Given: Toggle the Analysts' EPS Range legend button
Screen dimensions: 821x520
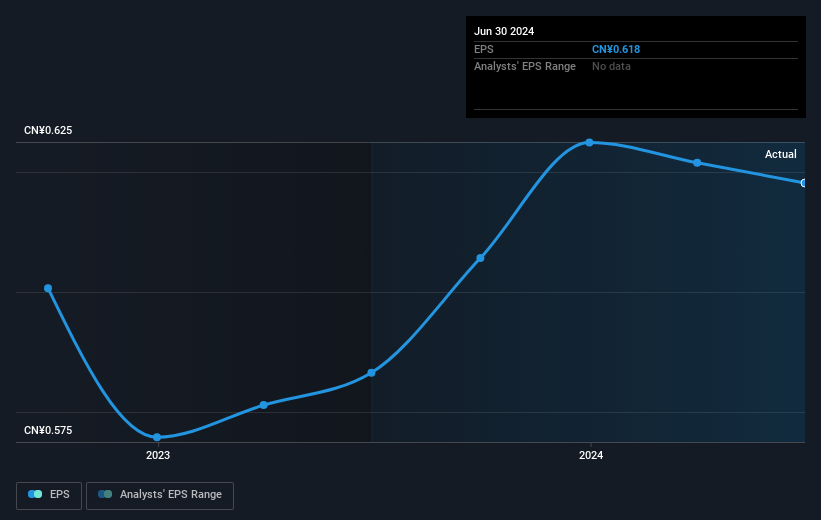Looking at the screenshot, I should (x=160, y=495).
